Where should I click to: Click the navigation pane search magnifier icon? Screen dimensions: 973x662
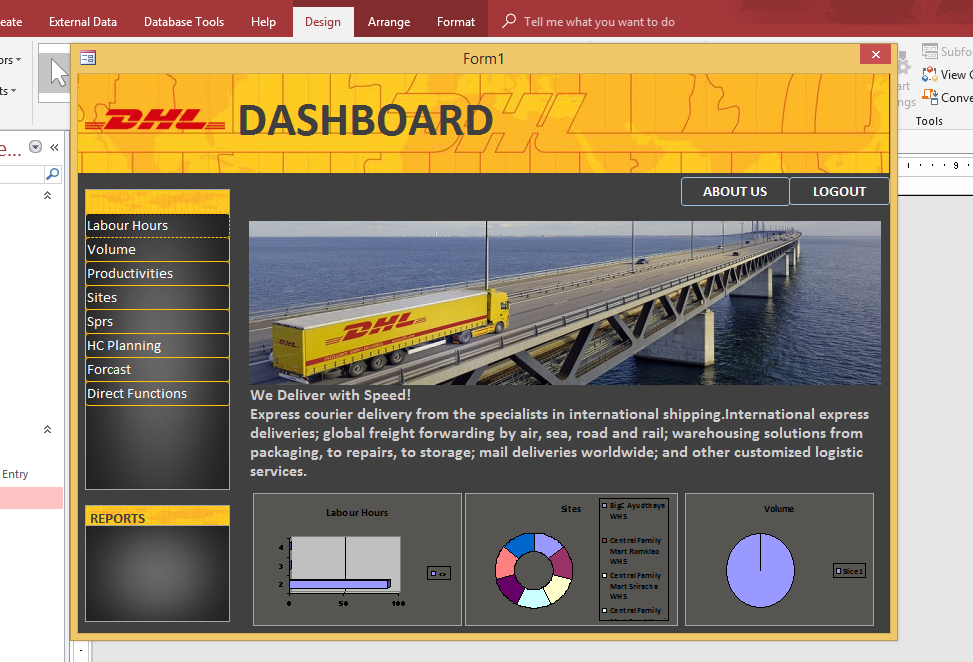point(53,174)
